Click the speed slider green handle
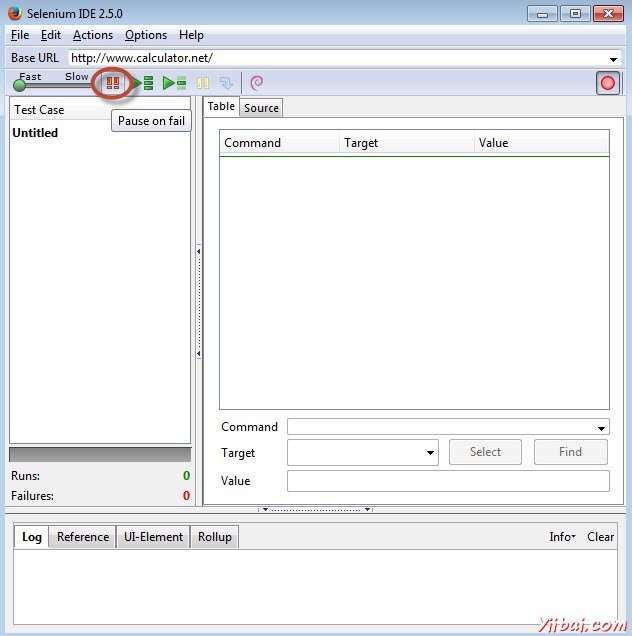The width and height of the screenshot is (632, 636). (x=19, y=85)
